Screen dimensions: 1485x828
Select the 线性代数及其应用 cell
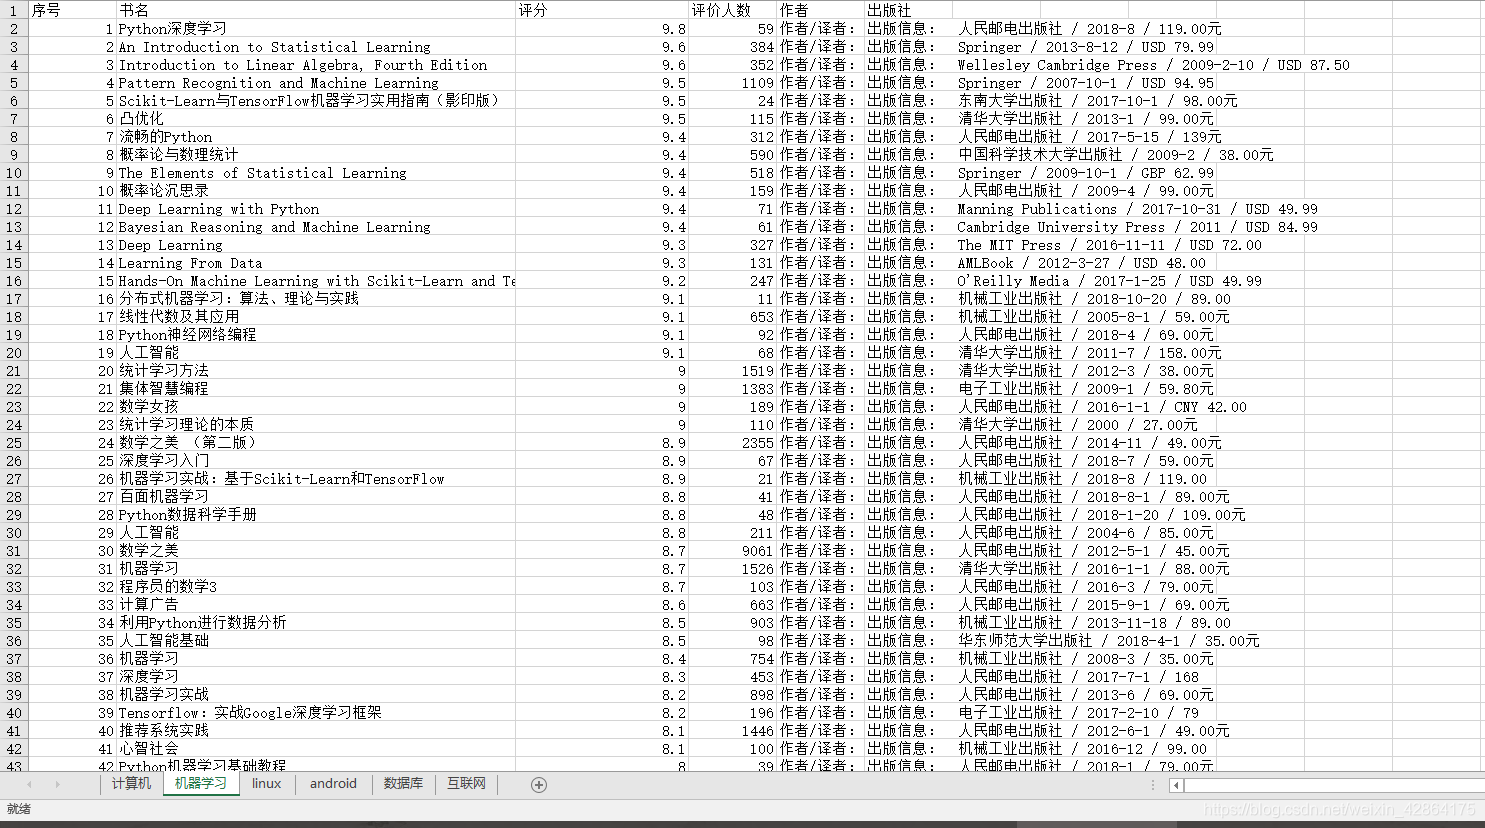point(316,317)
